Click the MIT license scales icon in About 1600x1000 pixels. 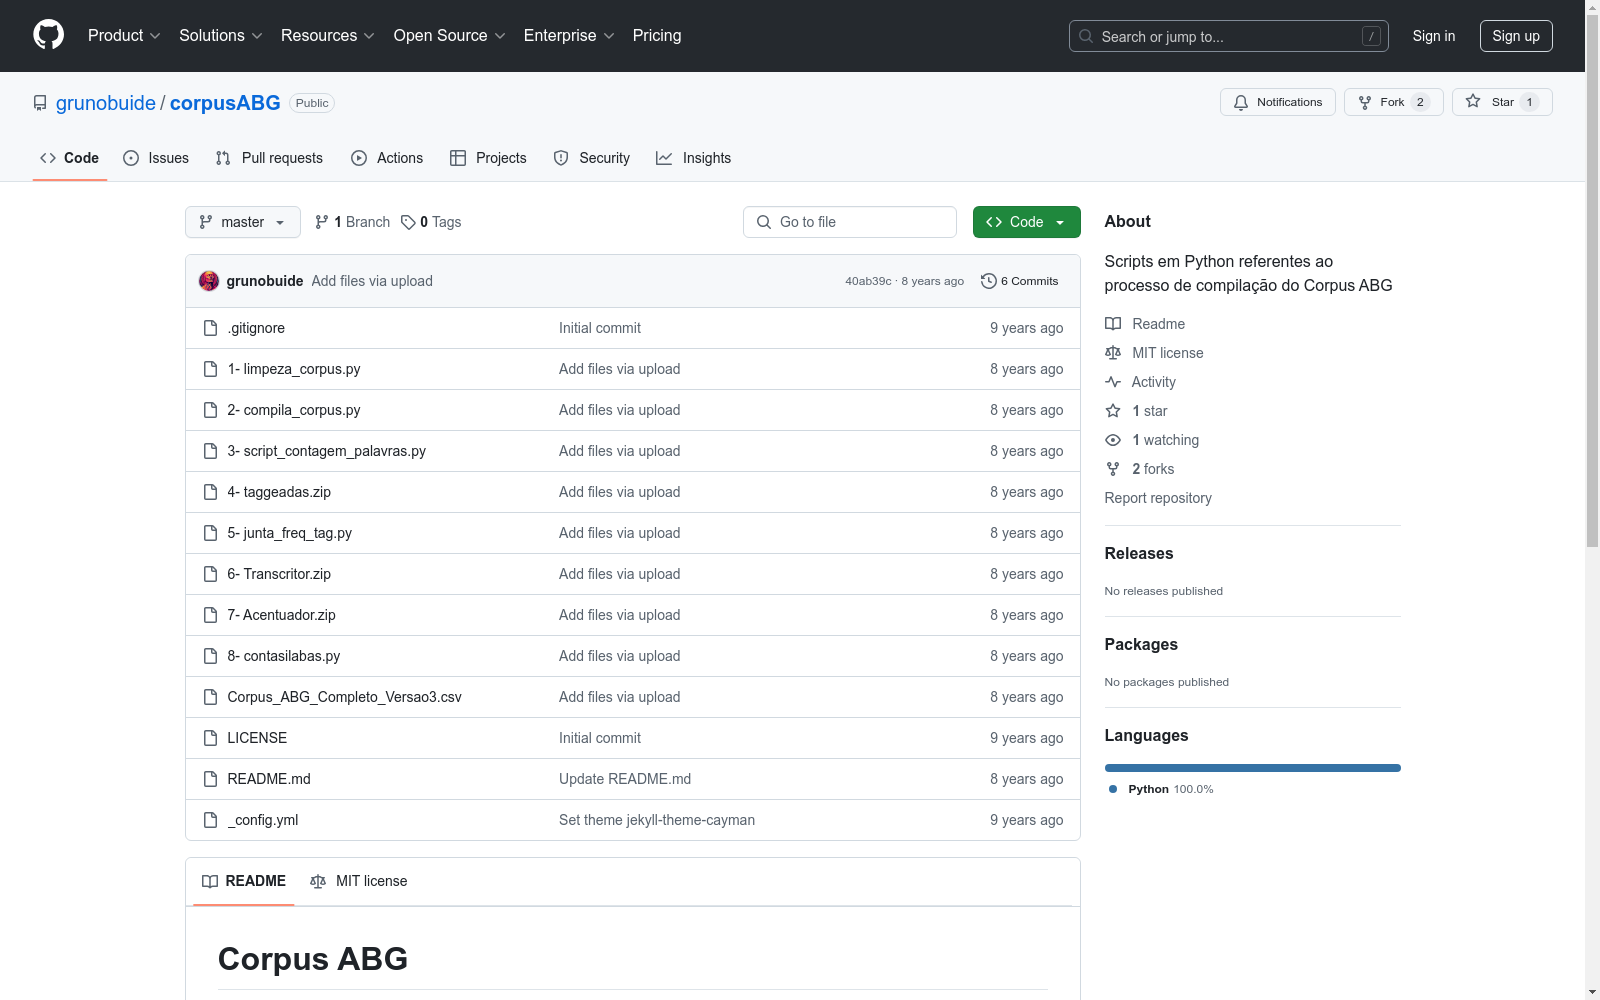point(1113,353)
